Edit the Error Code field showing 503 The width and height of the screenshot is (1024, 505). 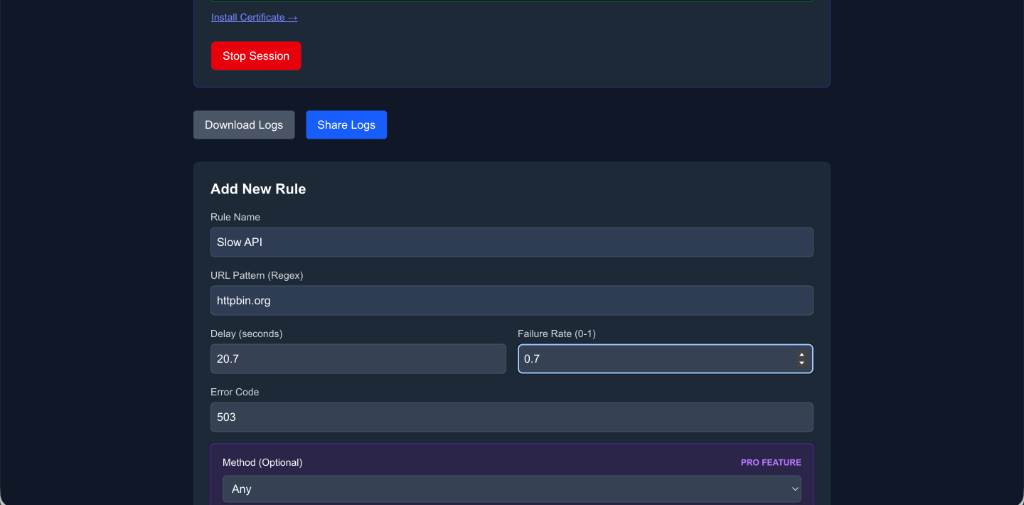click(x=511, y=417)
